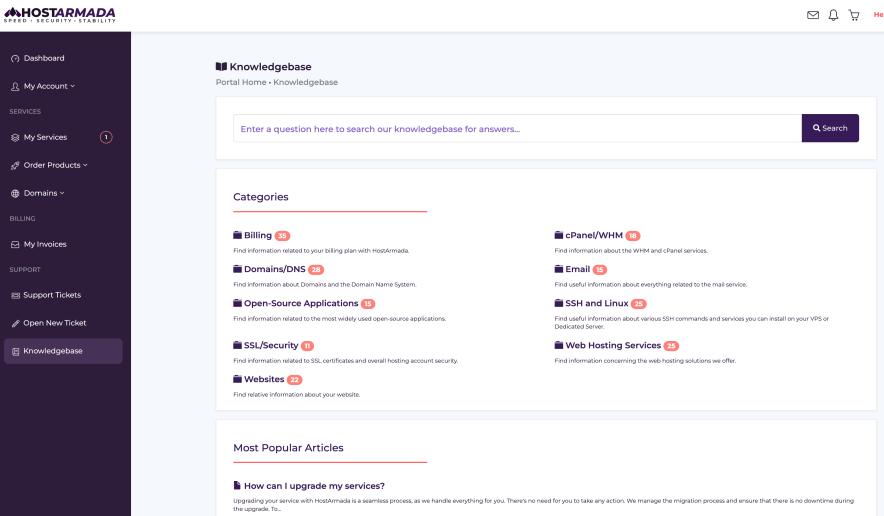Expand the My Account menu chevron
This screenshot has width=884, height=516.
tap(73, 86)
